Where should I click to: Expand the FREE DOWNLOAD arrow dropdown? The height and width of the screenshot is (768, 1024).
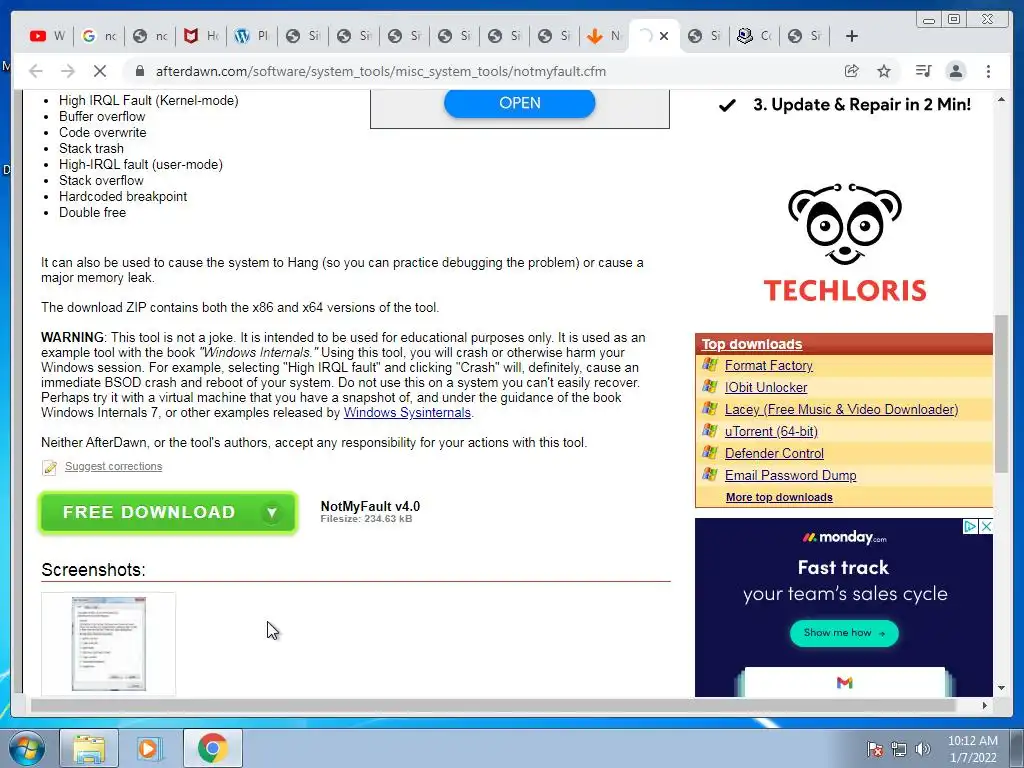pos(272,513)
